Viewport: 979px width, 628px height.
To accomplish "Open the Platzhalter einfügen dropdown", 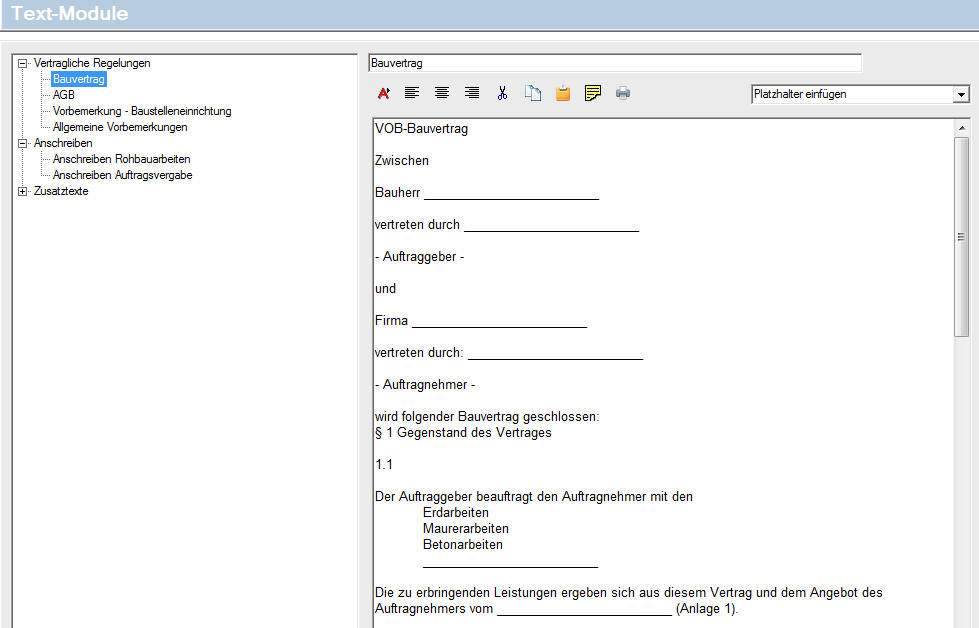I will [960, 93].
